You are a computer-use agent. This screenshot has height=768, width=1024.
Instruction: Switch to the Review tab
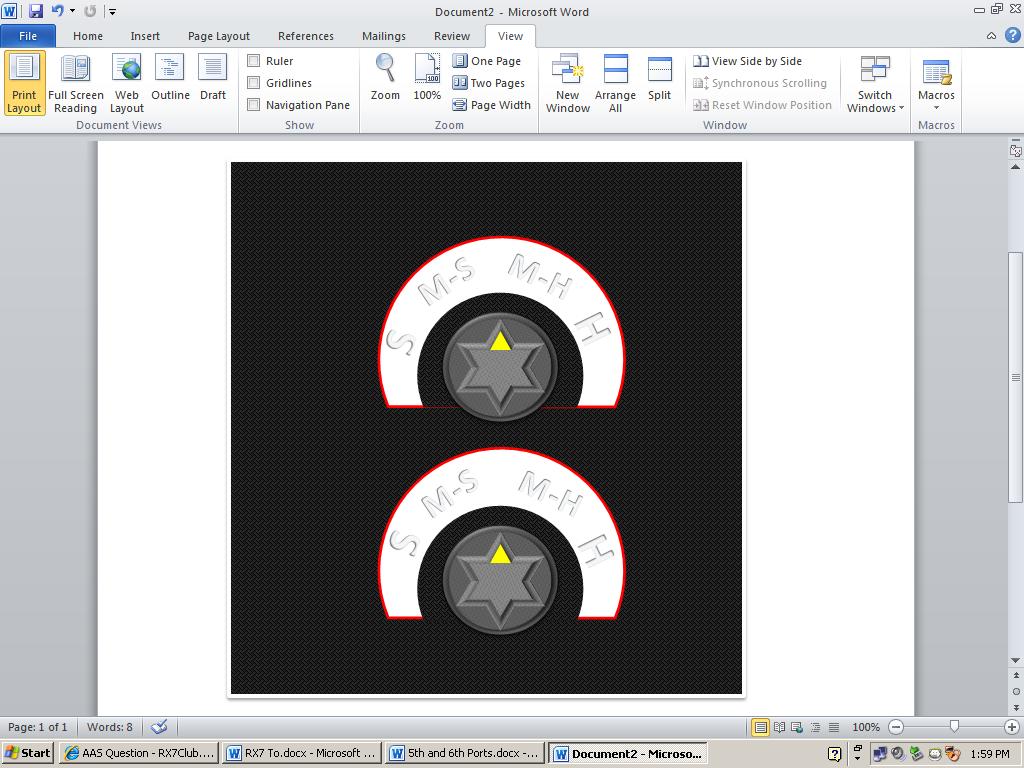tap(452, 36)
